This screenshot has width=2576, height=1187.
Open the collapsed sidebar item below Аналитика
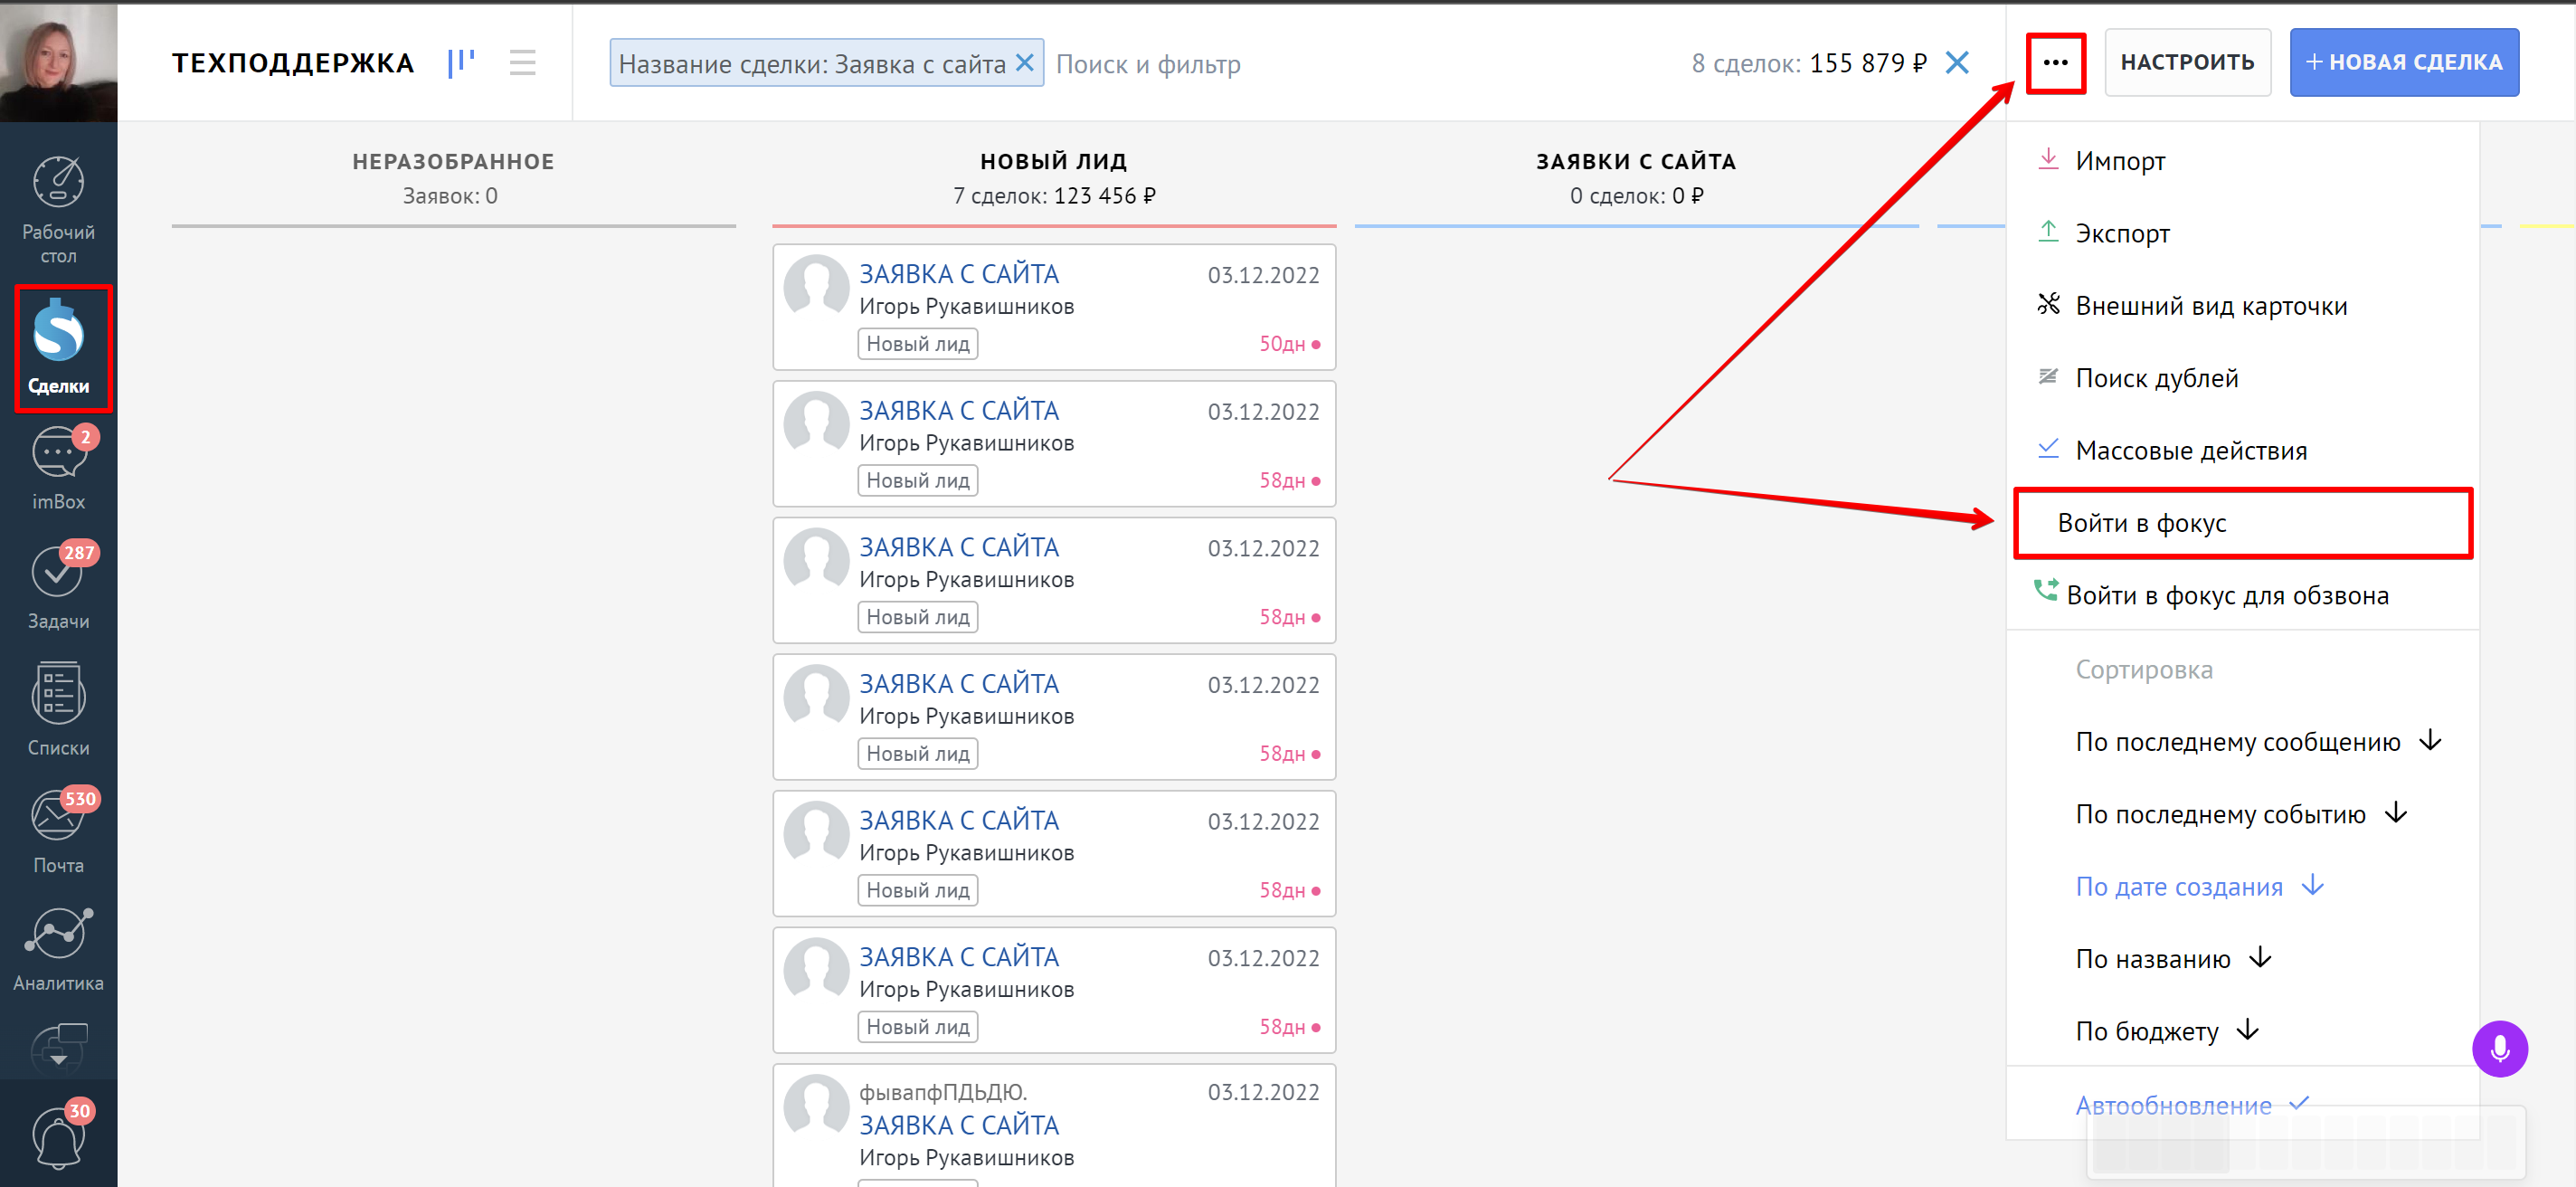click(58, 1047)
